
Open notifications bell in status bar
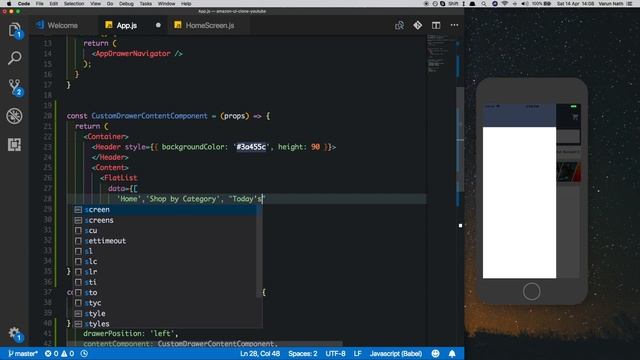pyautogui.click(x=452, y=353)
